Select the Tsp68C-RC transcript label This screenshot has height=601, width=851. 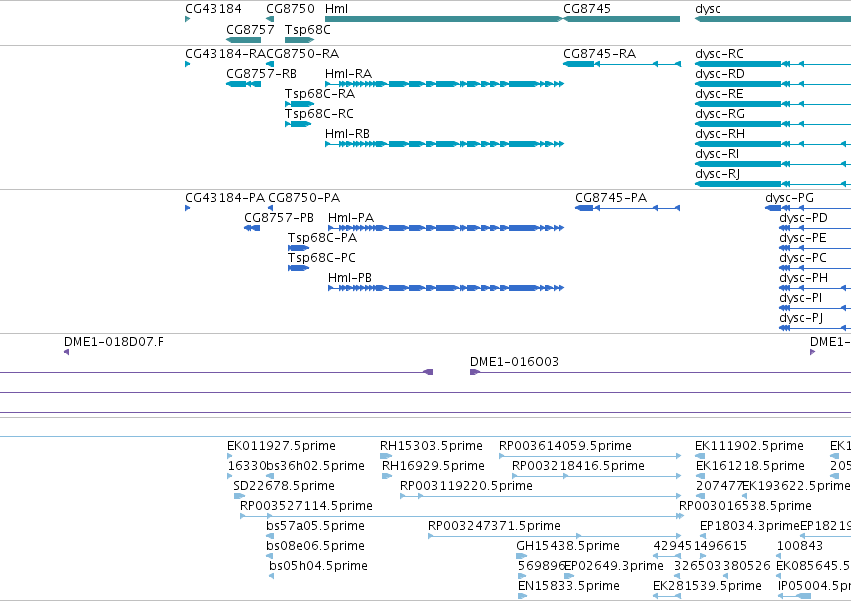tap(320, 113)
